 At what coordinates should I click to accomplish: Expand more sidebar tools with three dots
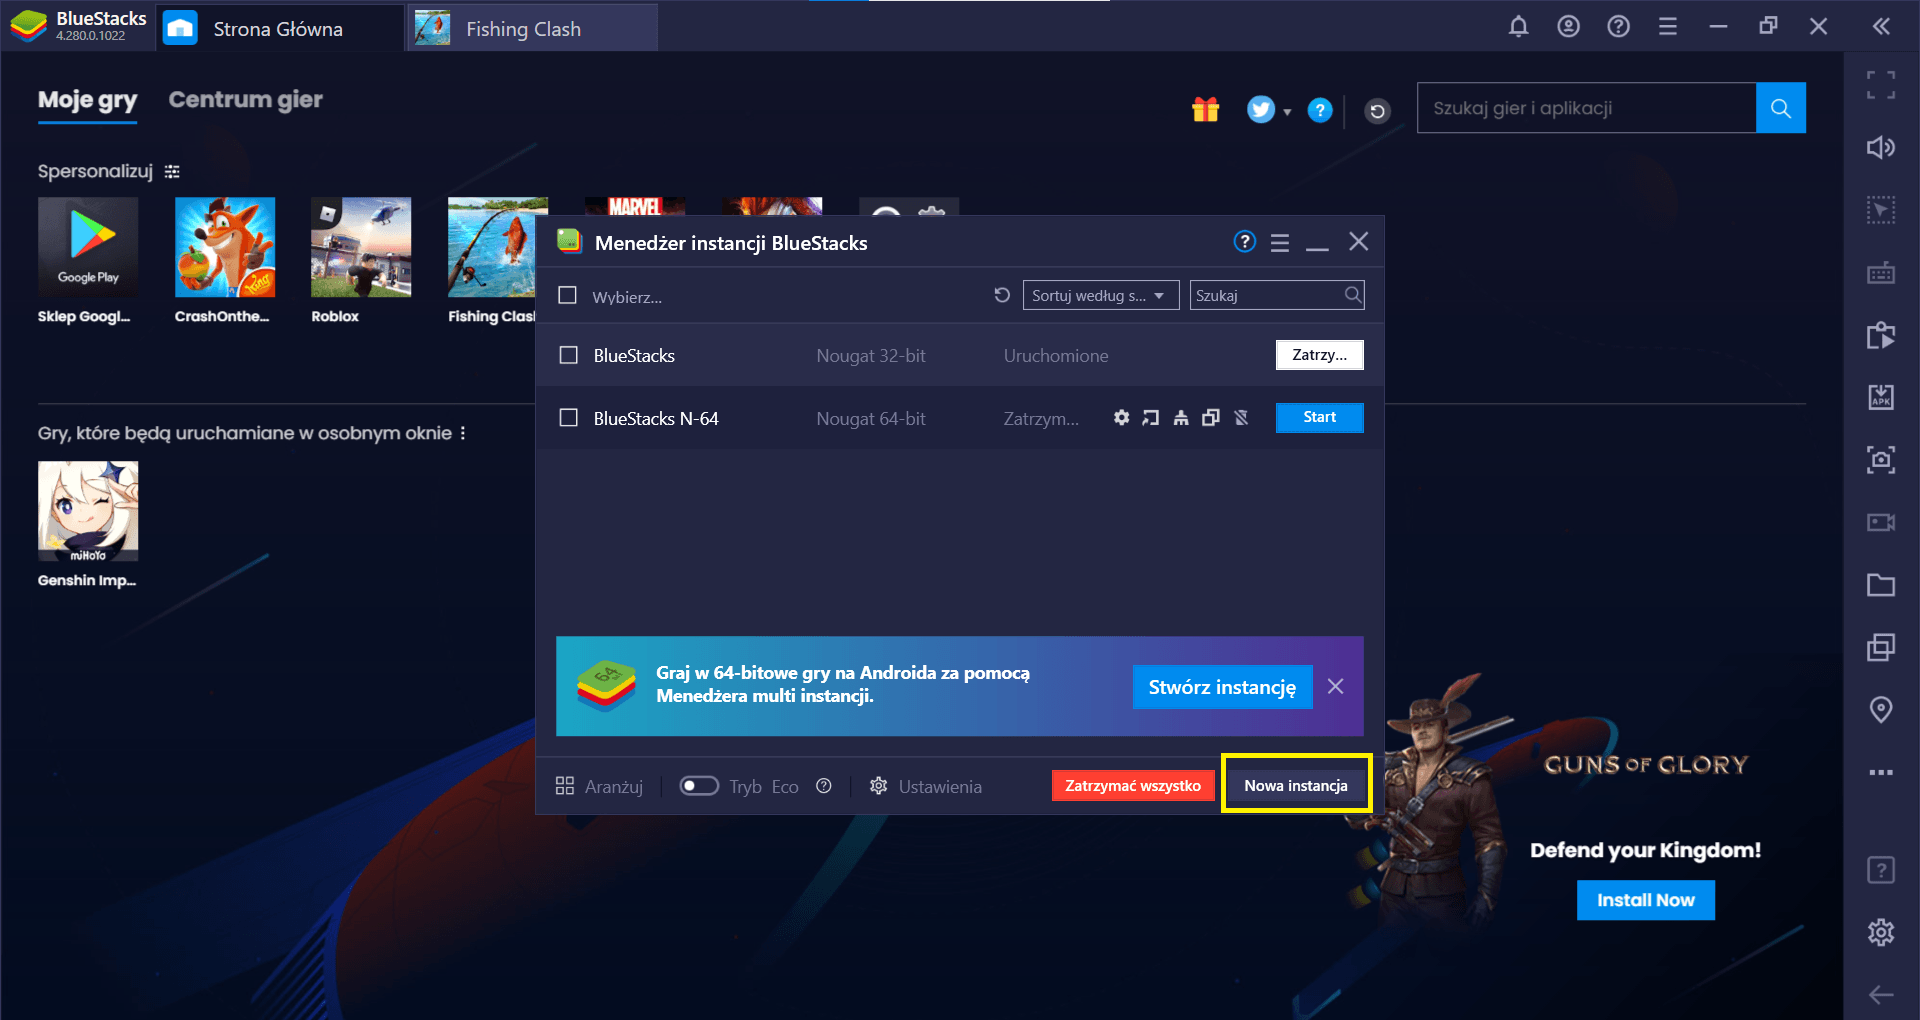tap(1881, 772)
